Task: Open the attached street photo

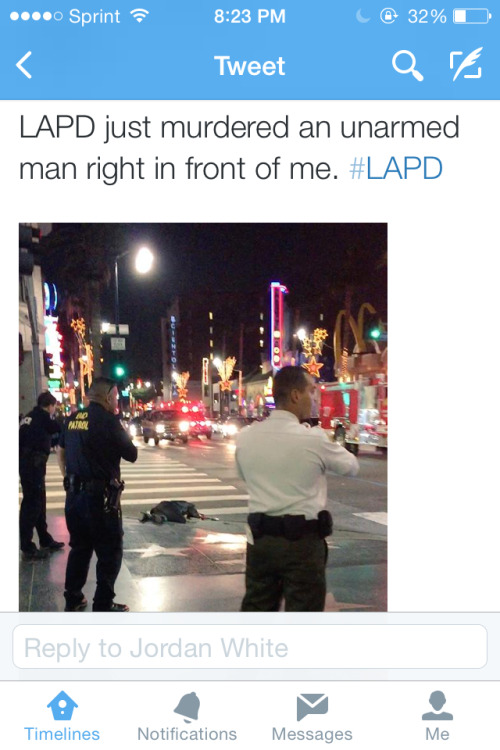Action: pos(203,417)
